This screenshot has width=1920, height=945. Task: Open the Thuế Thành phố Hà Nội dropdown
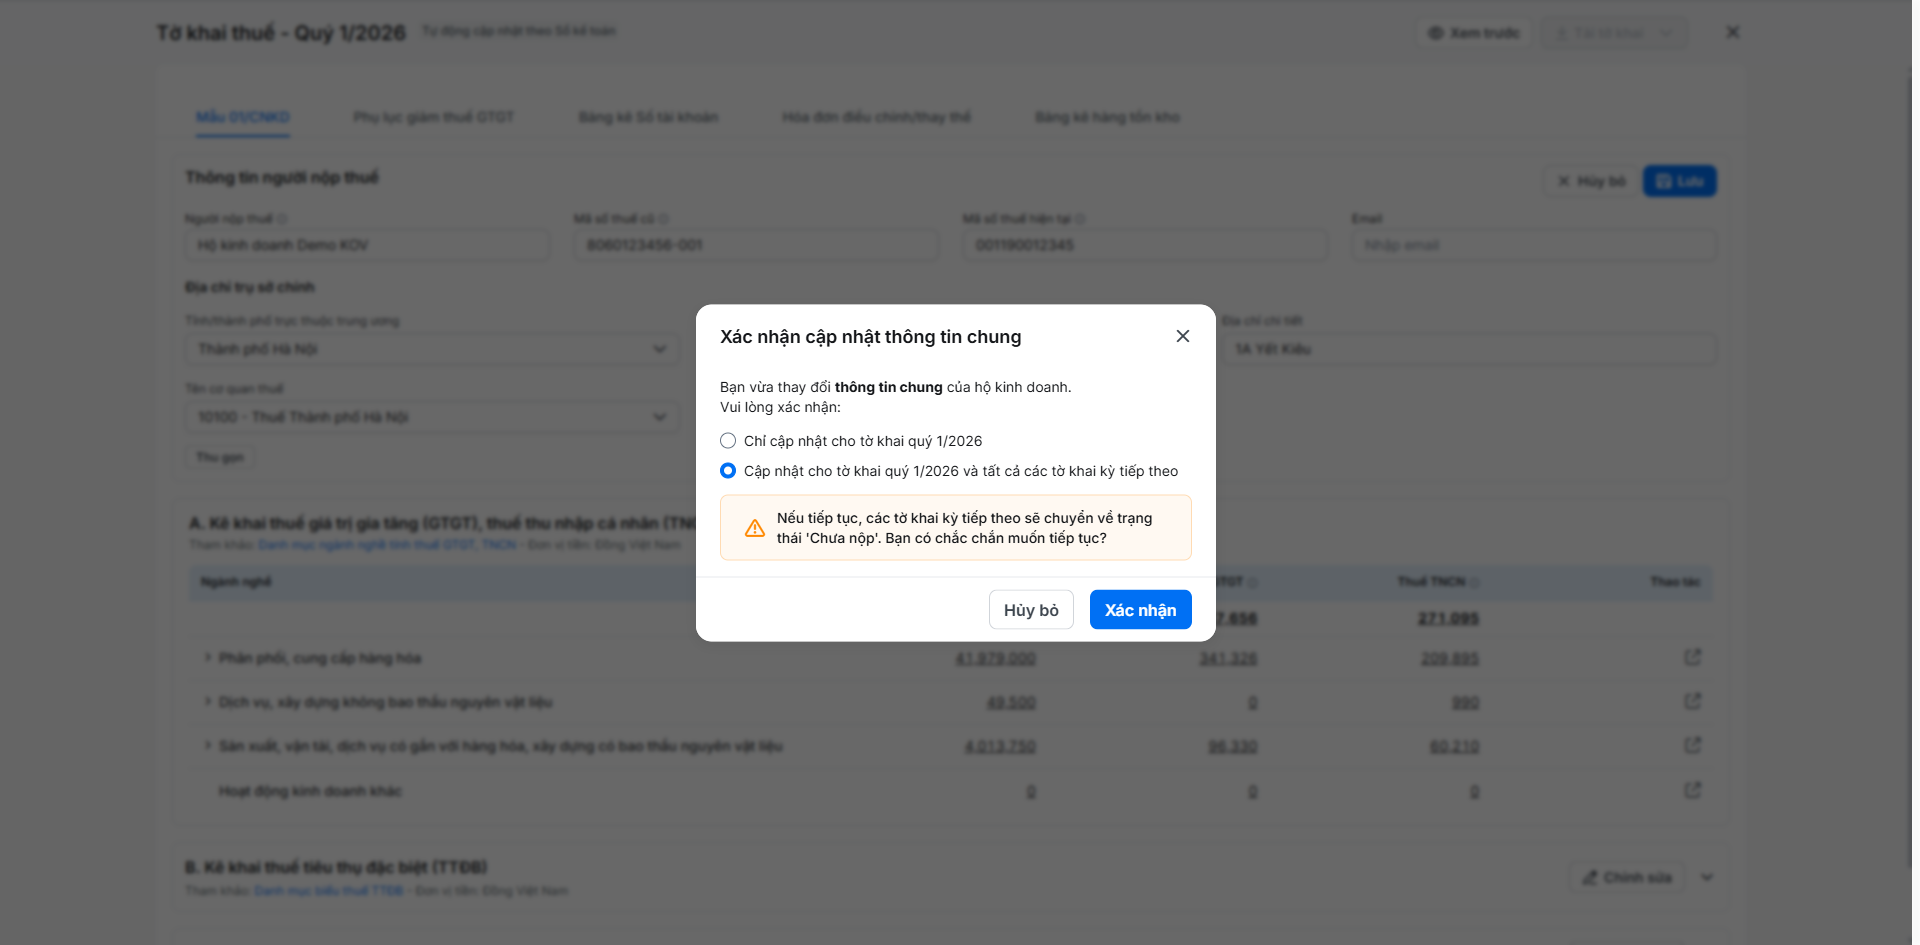point(432,417)
